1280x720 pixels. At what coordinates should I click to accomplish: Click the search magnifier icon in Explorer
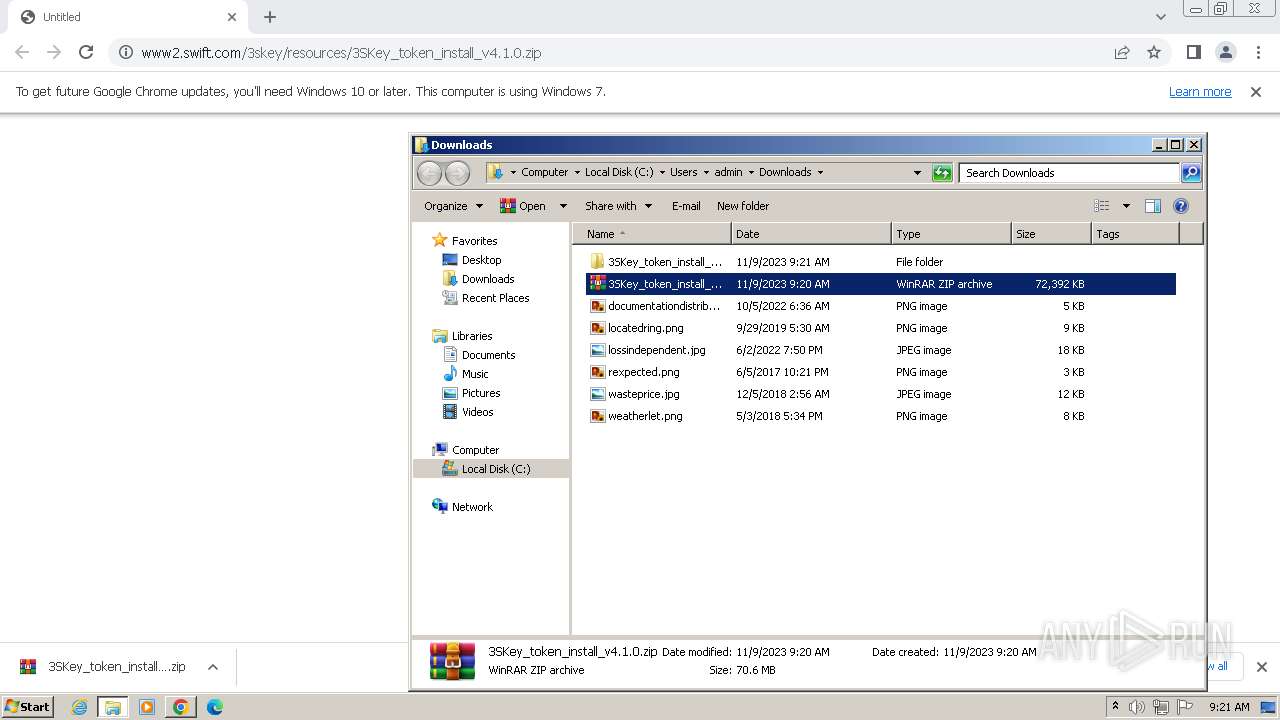pyautogui.click(x=1191, y=173)
